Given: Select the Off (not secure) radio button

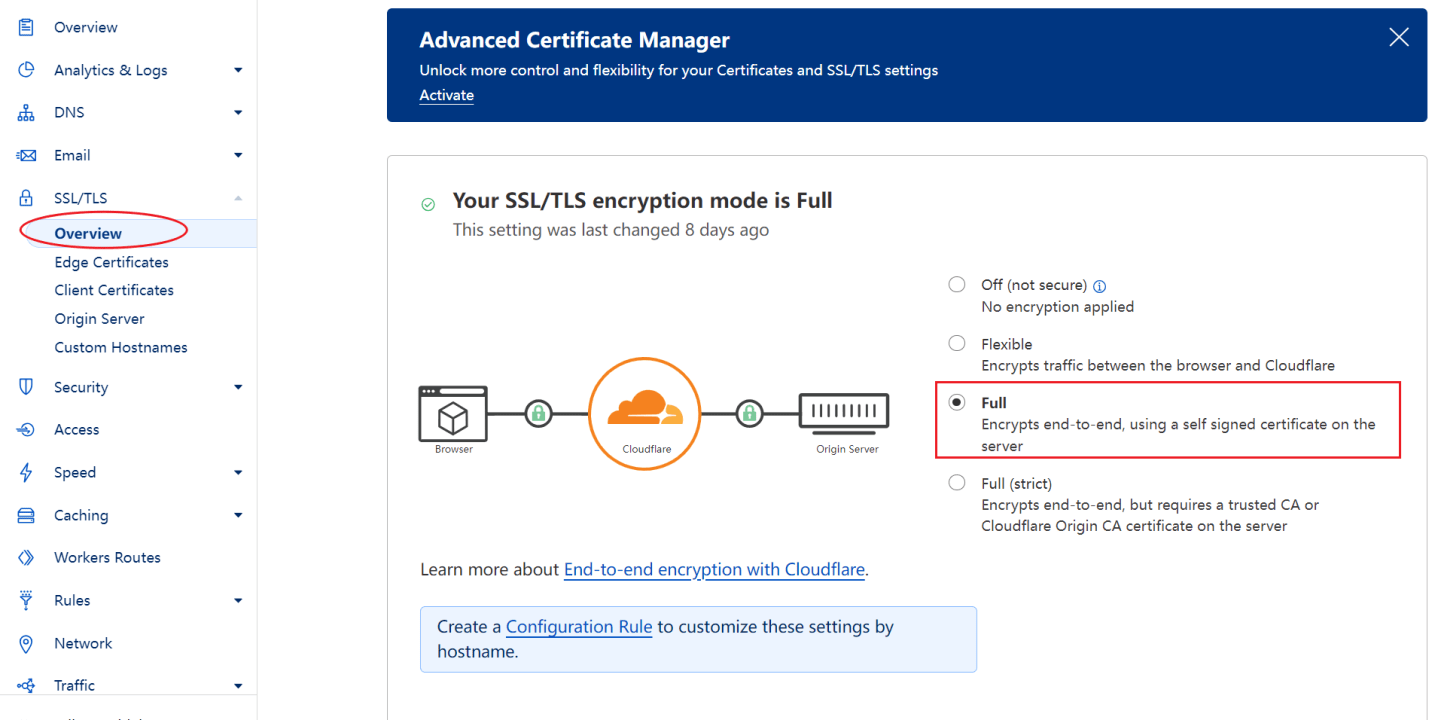Looking at the screenshot, I should (x=957, y=284).
